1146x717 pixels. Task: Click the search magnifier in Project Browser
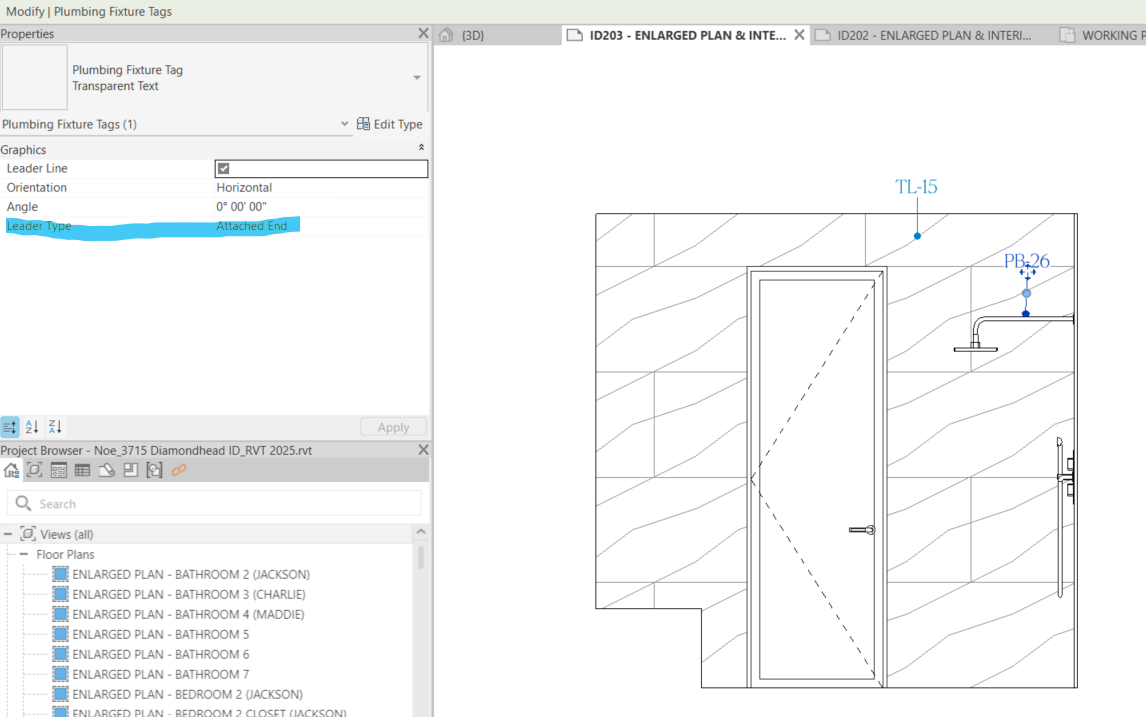click(23, 503)
